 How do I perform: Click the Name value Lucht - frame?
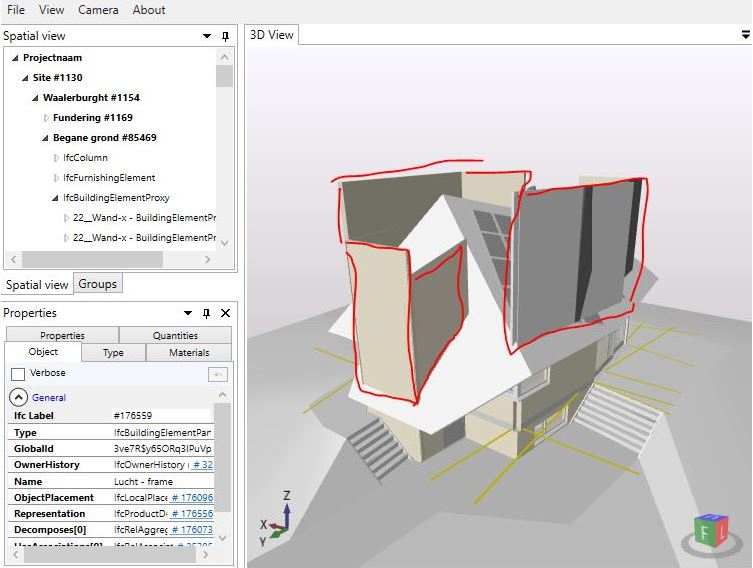click(143, 481)
